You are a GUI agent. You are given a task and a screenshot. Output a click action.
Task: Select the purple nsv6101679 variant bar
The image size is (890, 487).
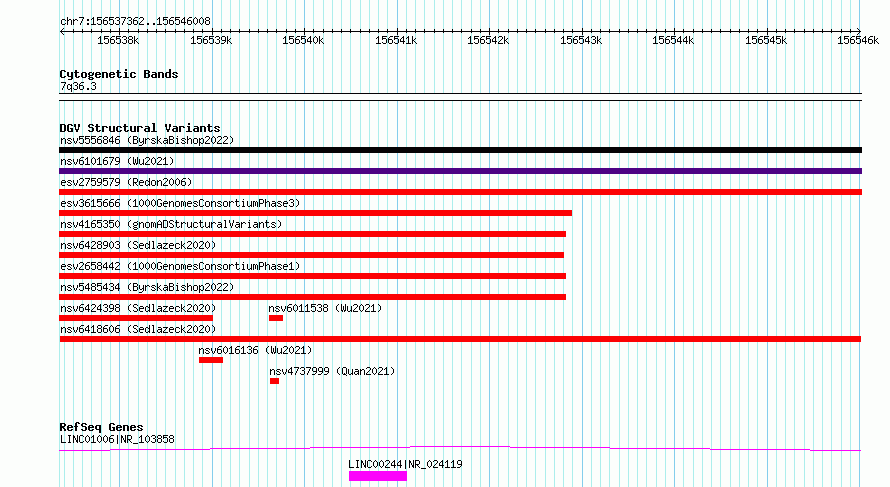[460, 171]
